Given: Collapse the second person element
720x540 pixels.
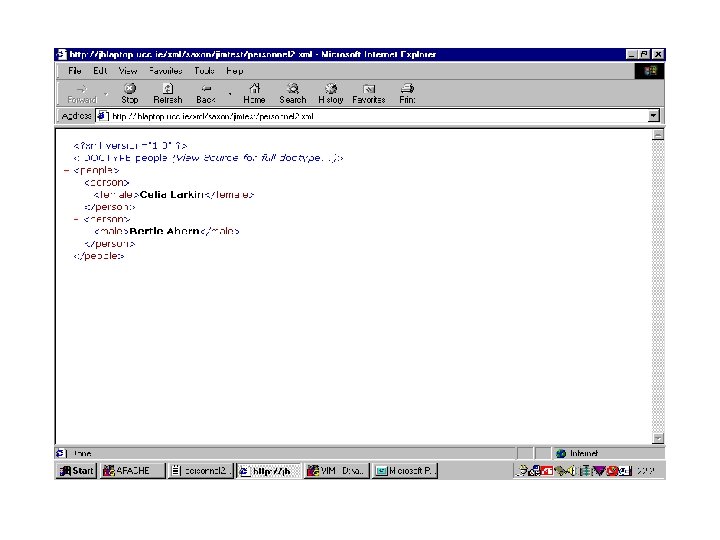Looking at the screenshot, I should tap(76, 219).
